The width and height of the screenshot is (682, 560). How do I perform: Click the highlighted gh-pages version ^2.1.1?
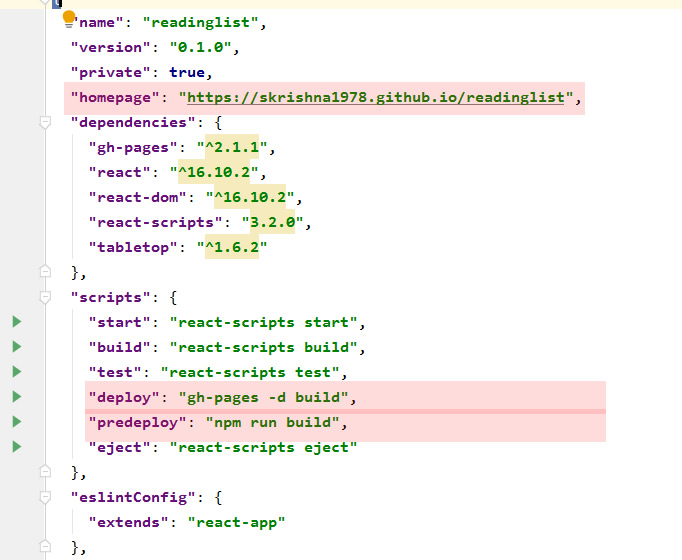231,148
